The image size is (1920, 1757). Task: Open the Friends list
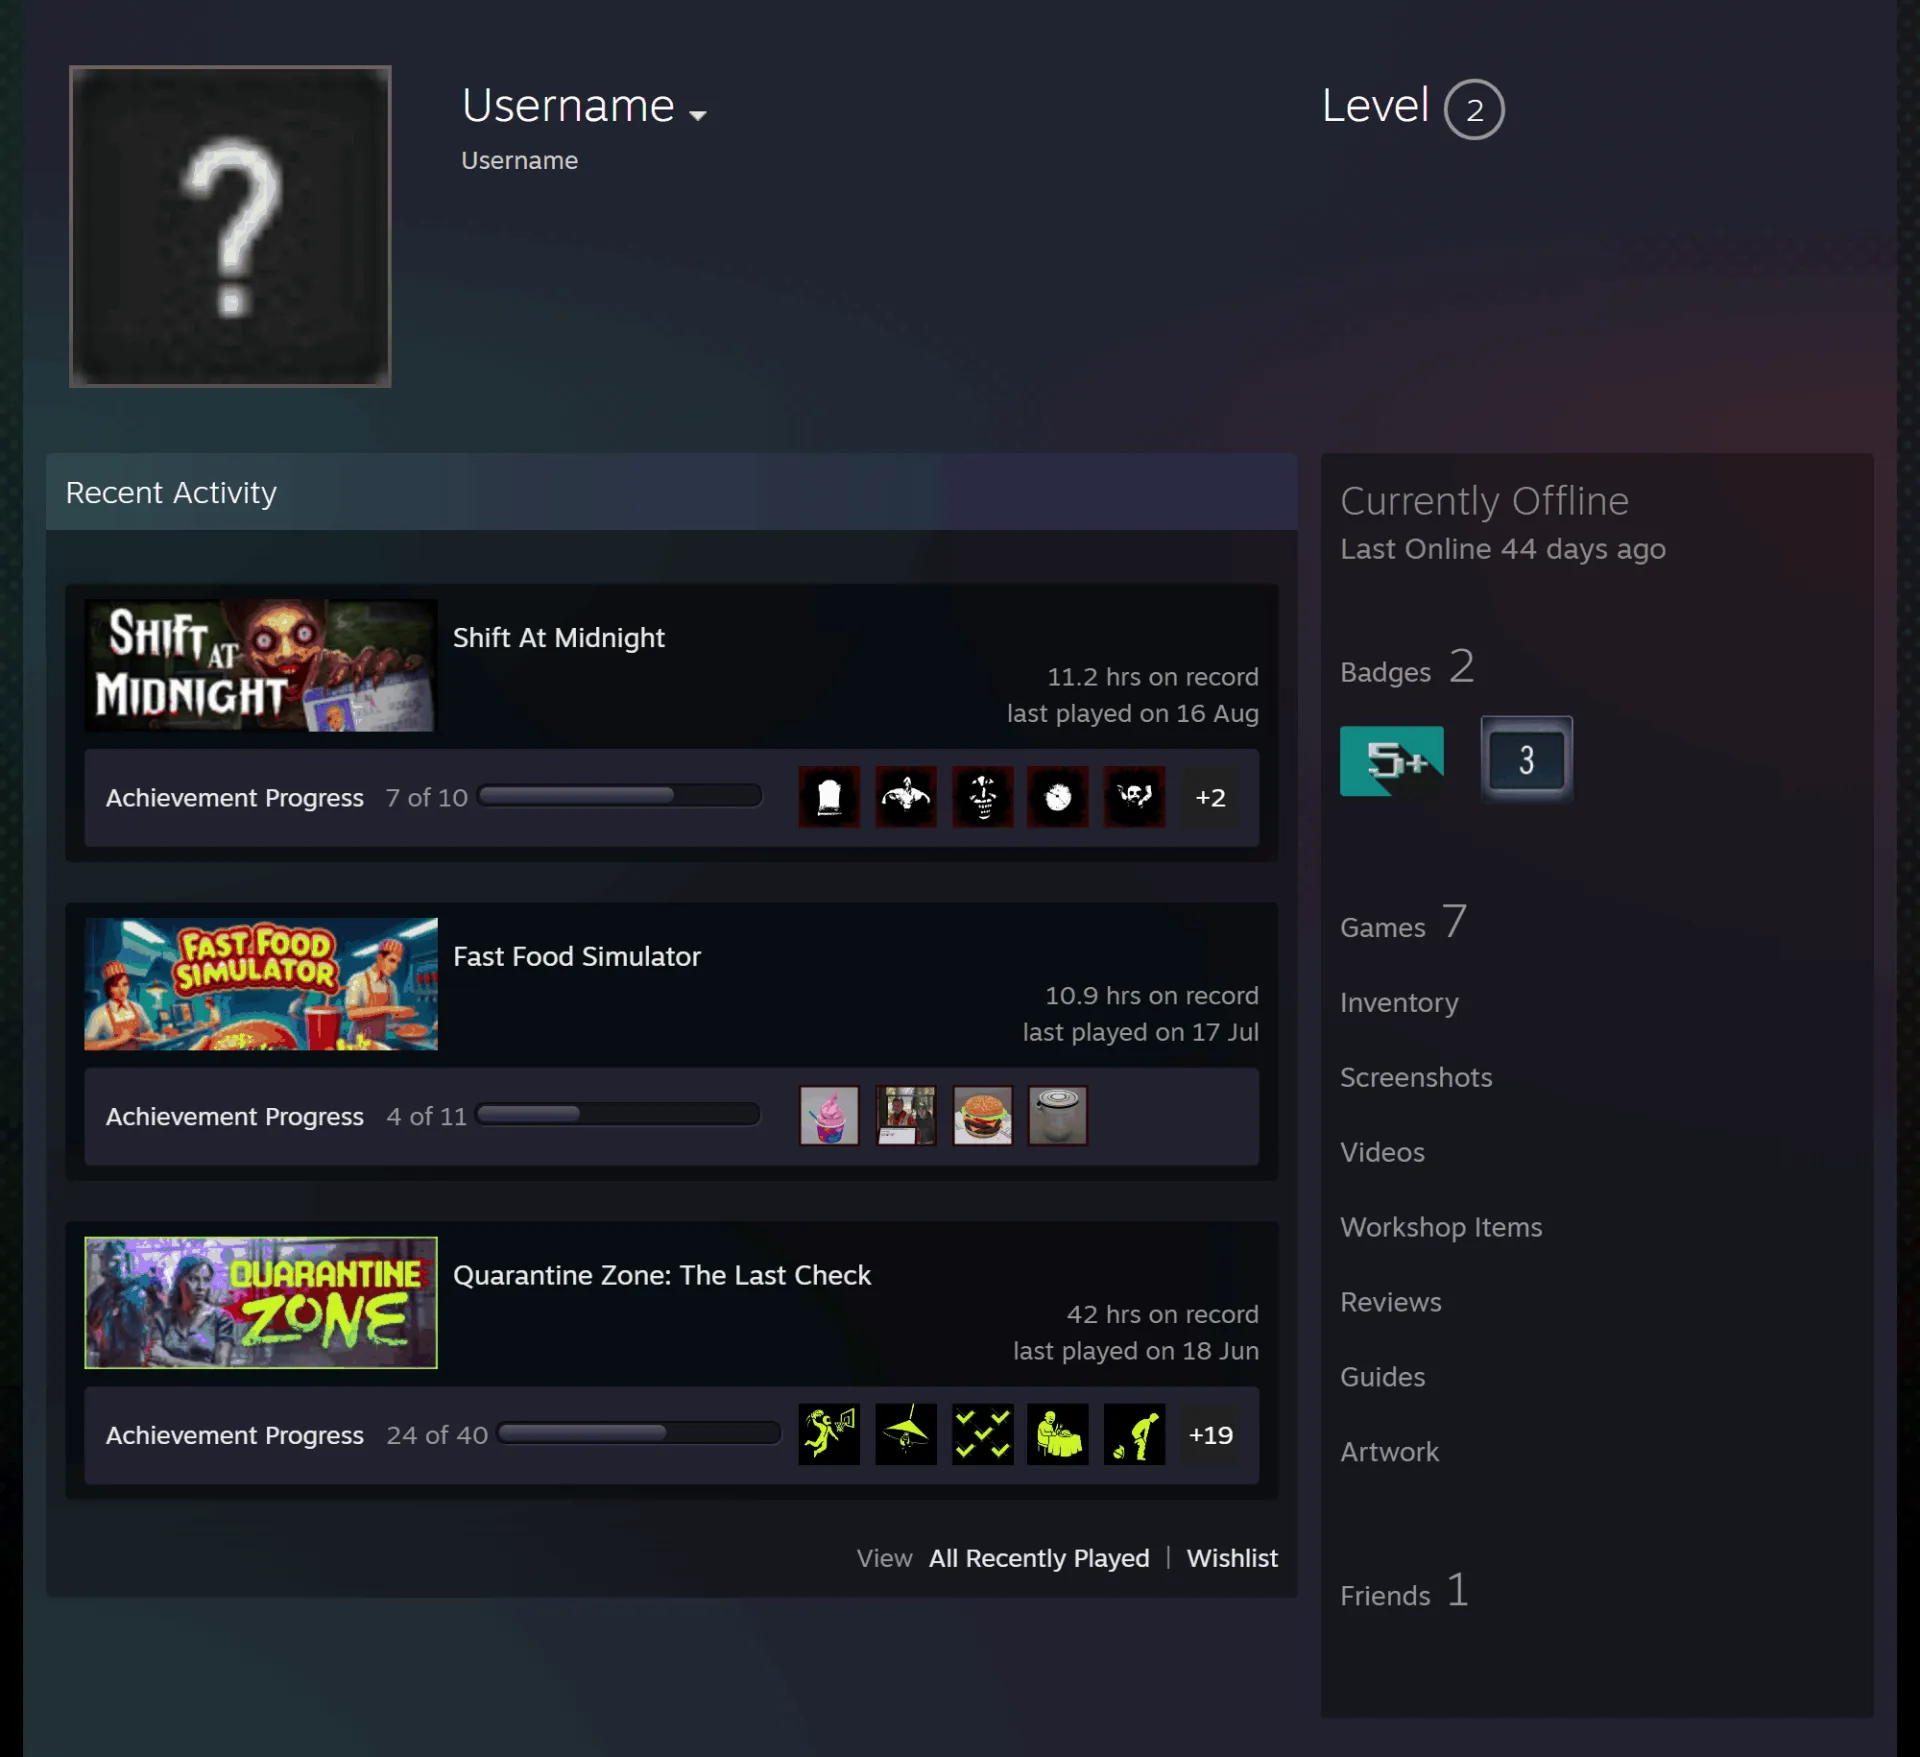click(1404, 1591)
